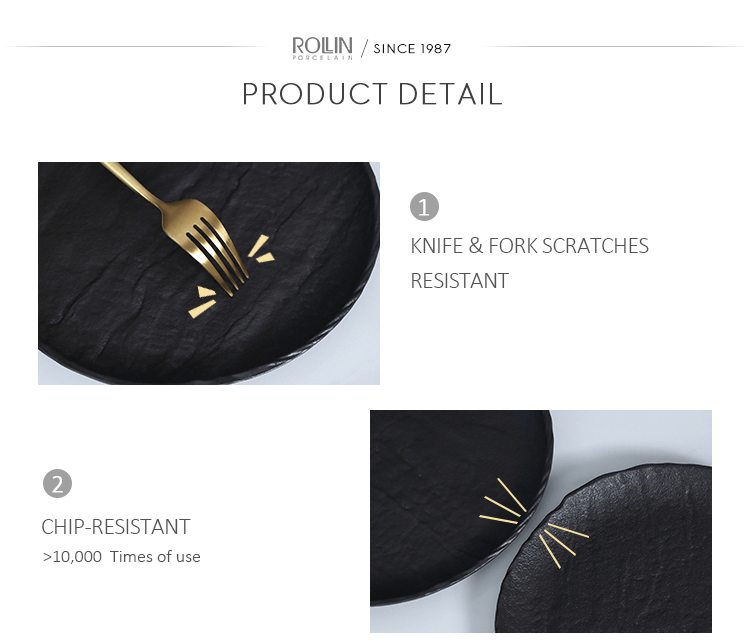This screenshot has height=642, width=750.
Task: Click the left header divider line
Action: (x=140, y=47)
